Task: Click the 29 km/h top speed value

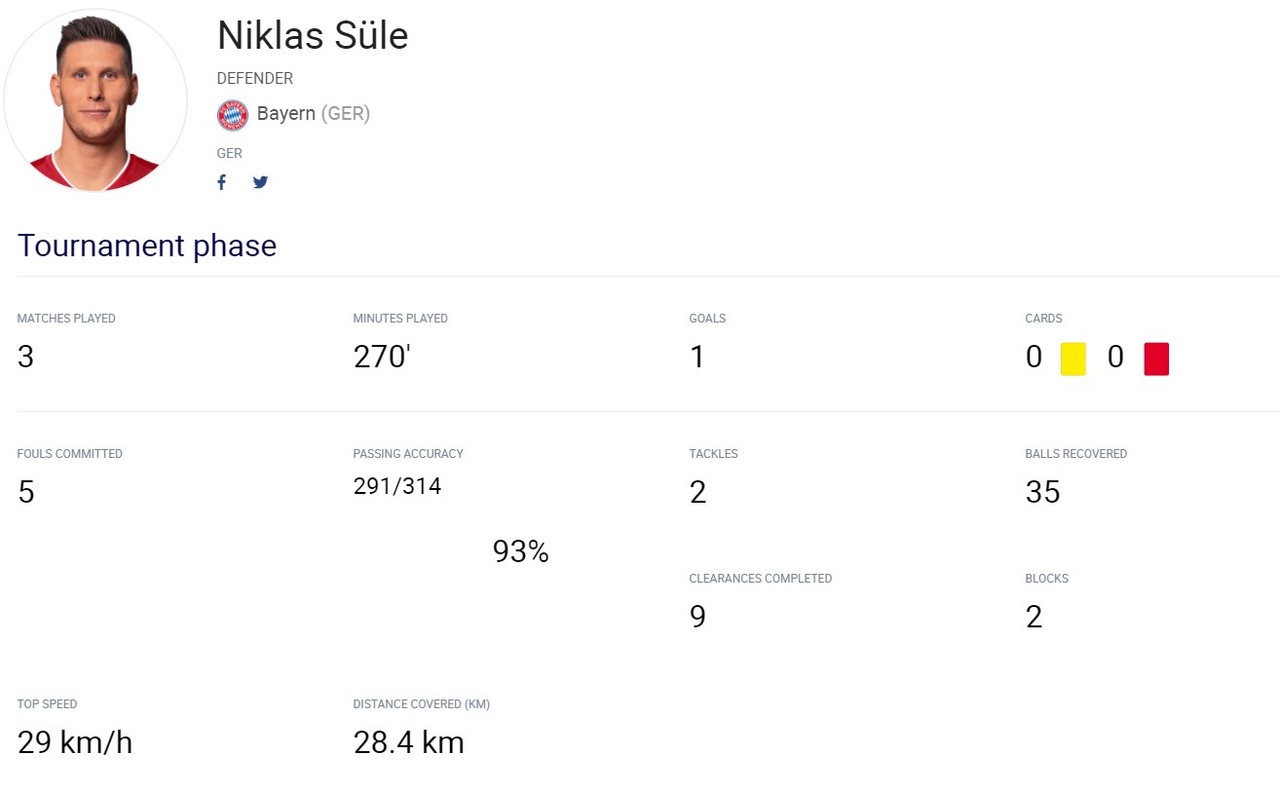Action: 75,743
